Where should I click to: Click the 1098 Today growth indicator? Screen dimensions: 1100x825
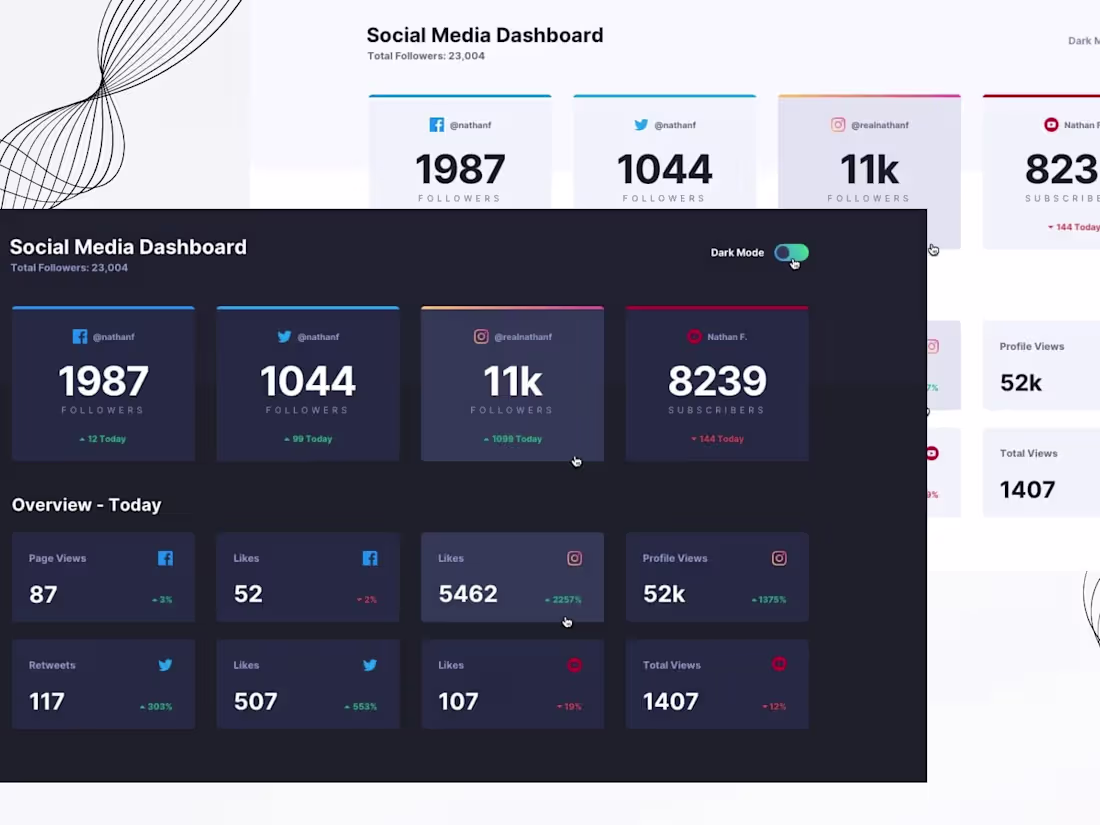click(512, 438)
